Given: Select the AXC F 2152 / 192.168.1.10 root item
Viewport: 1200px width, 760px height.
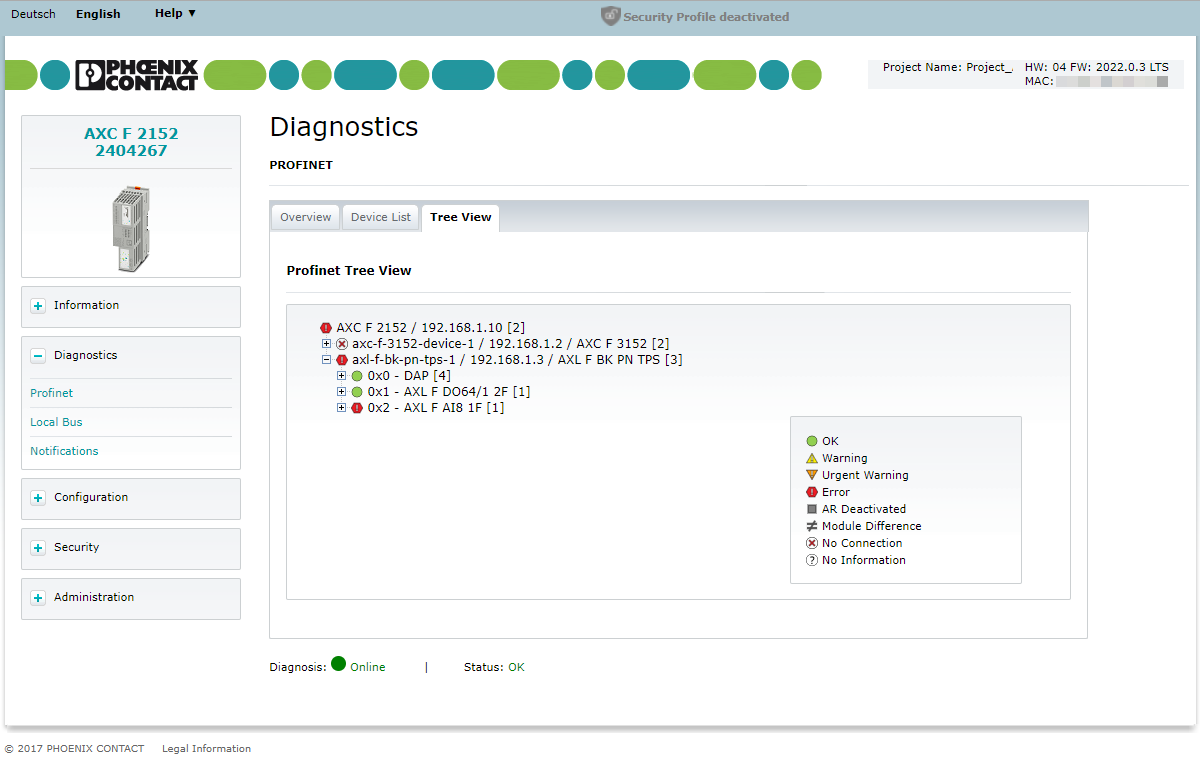Looking at the screenshot, I should coord(431,328).
